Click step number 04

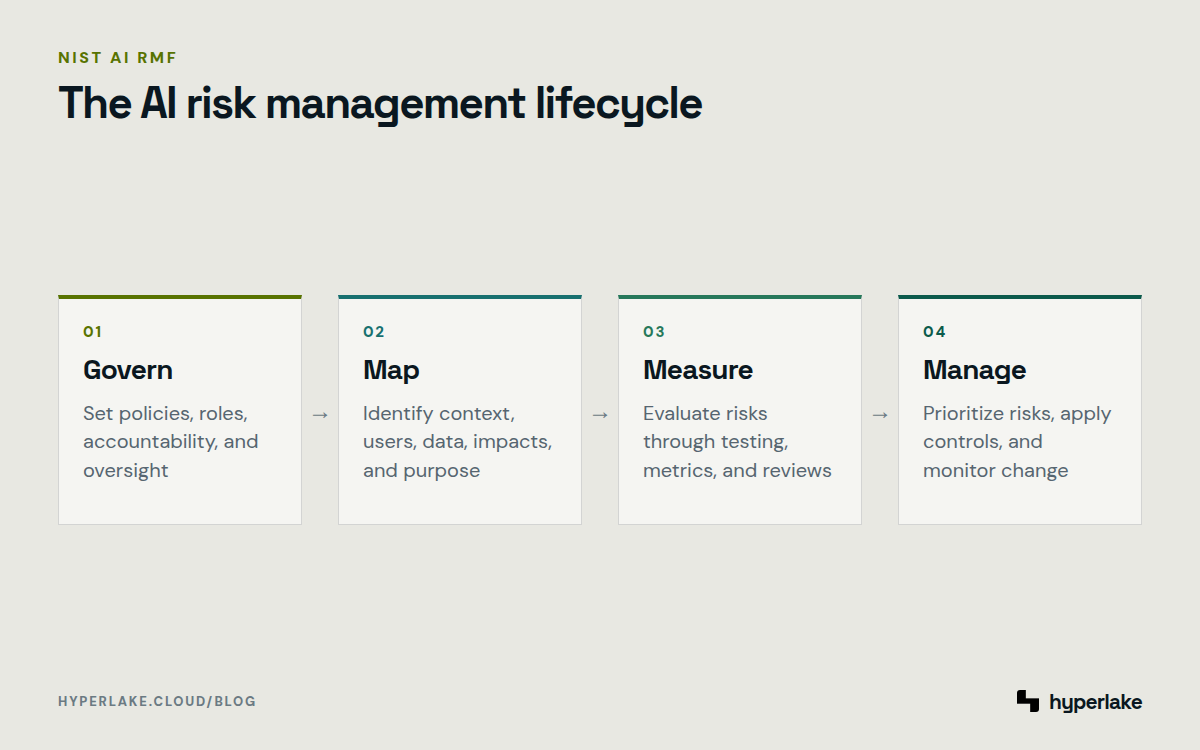pos(934,332)
